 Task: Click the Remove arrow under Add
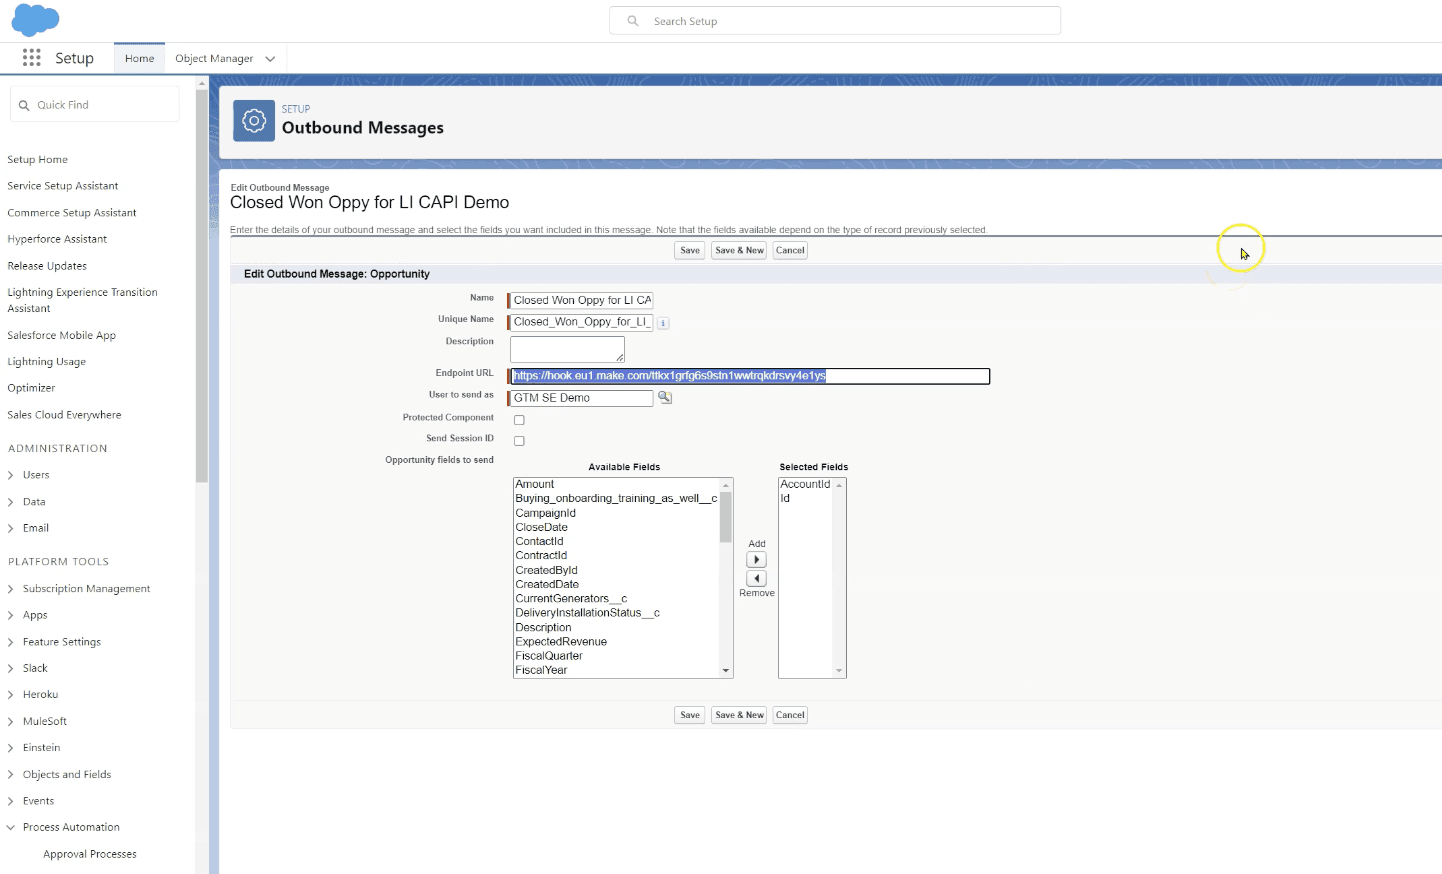pyautogui.click(x=756, y=578)
